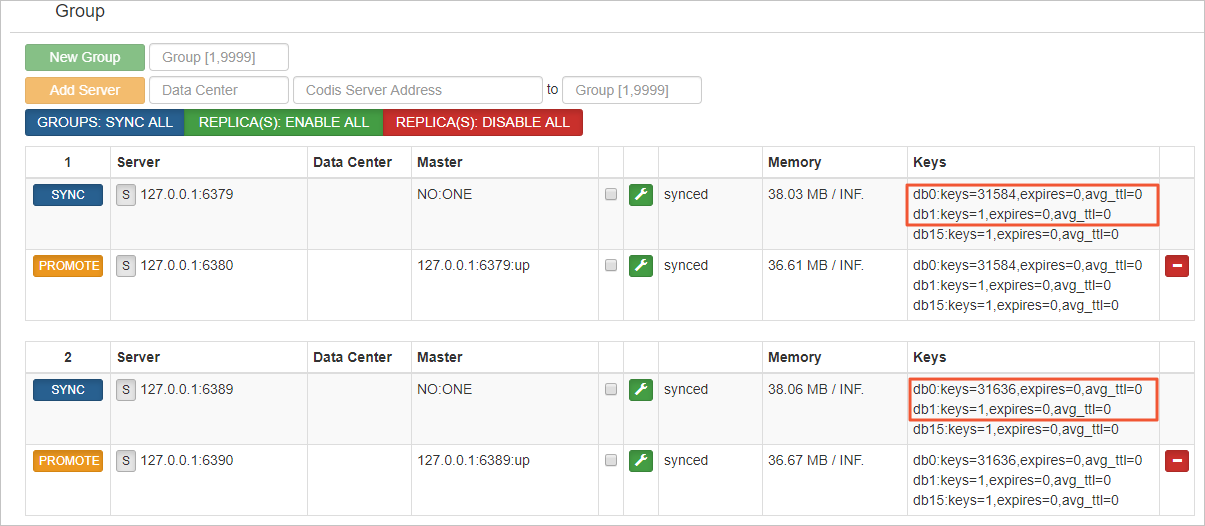Click SYNC button for group 2

pos(68,390)
